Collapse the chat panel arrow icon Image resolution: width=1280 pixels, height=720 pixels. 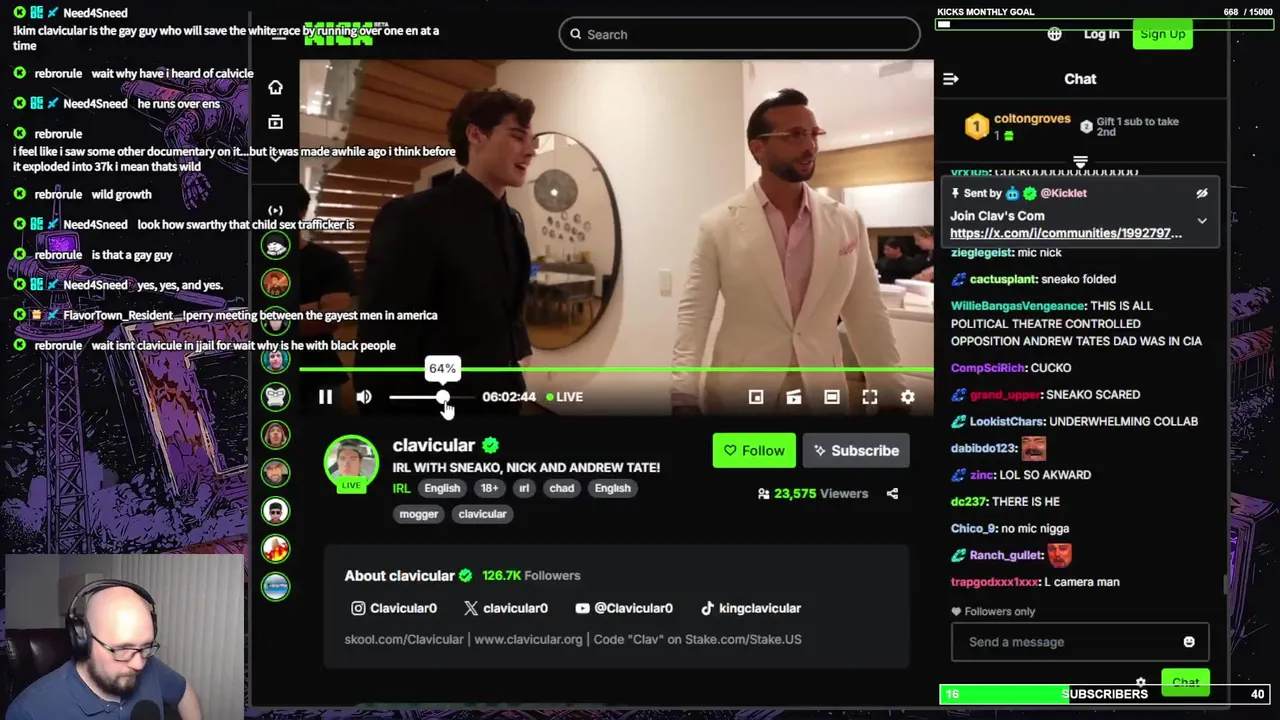(951, 79)
